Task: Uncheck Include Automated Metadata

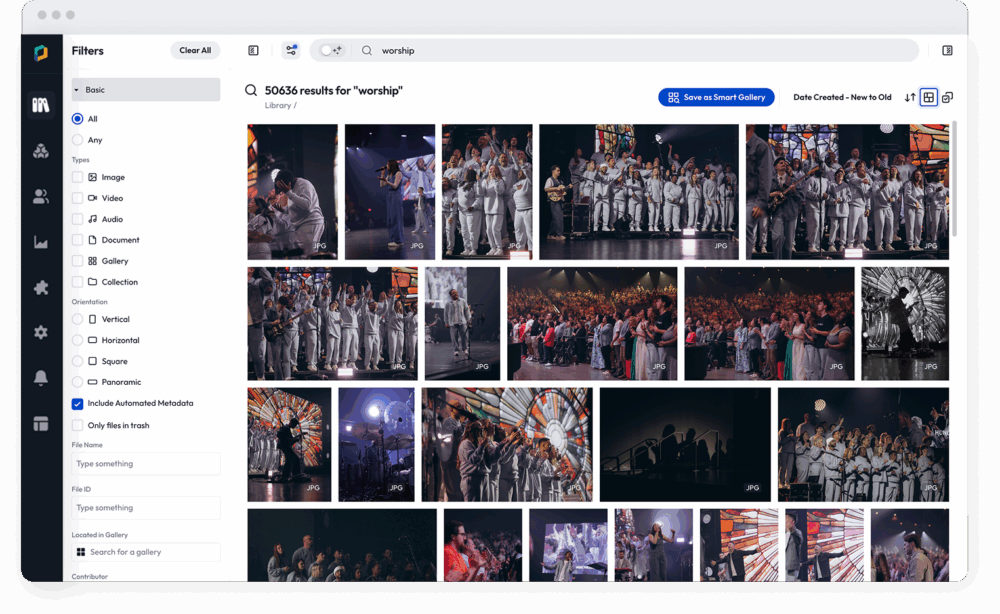Action: (x=78, y=404)
